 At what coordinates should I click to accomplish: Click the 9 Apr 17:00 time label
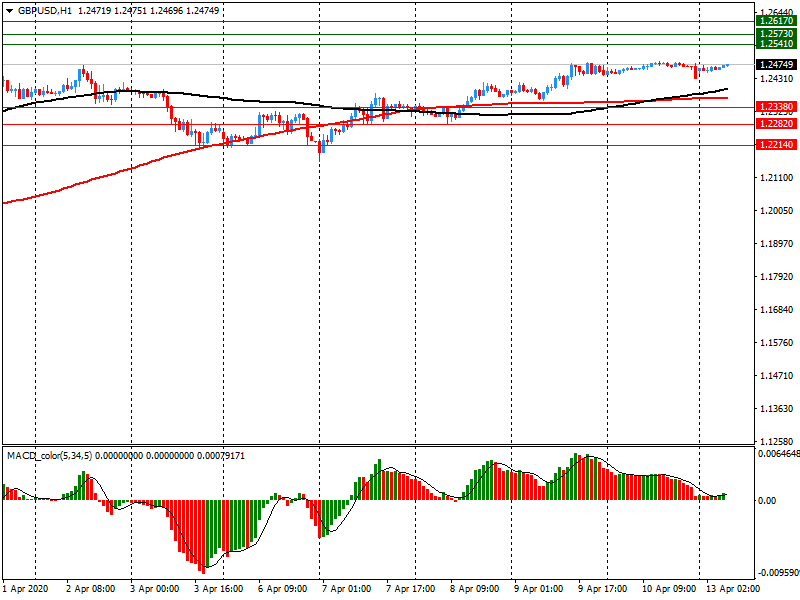(602, 589)
